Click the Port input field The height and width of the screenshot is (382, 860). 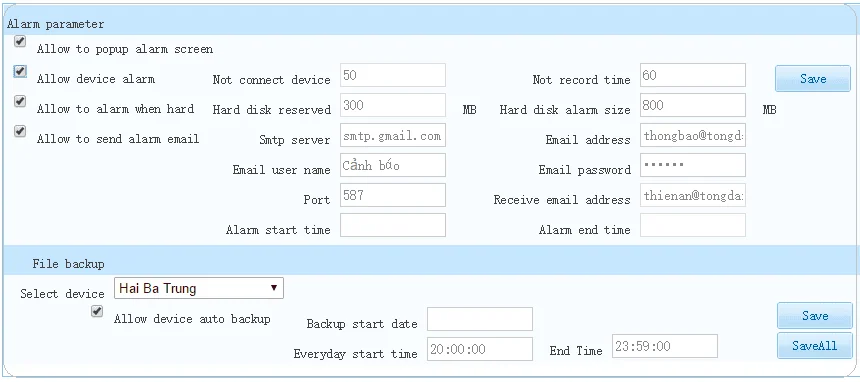pos(393,195)
